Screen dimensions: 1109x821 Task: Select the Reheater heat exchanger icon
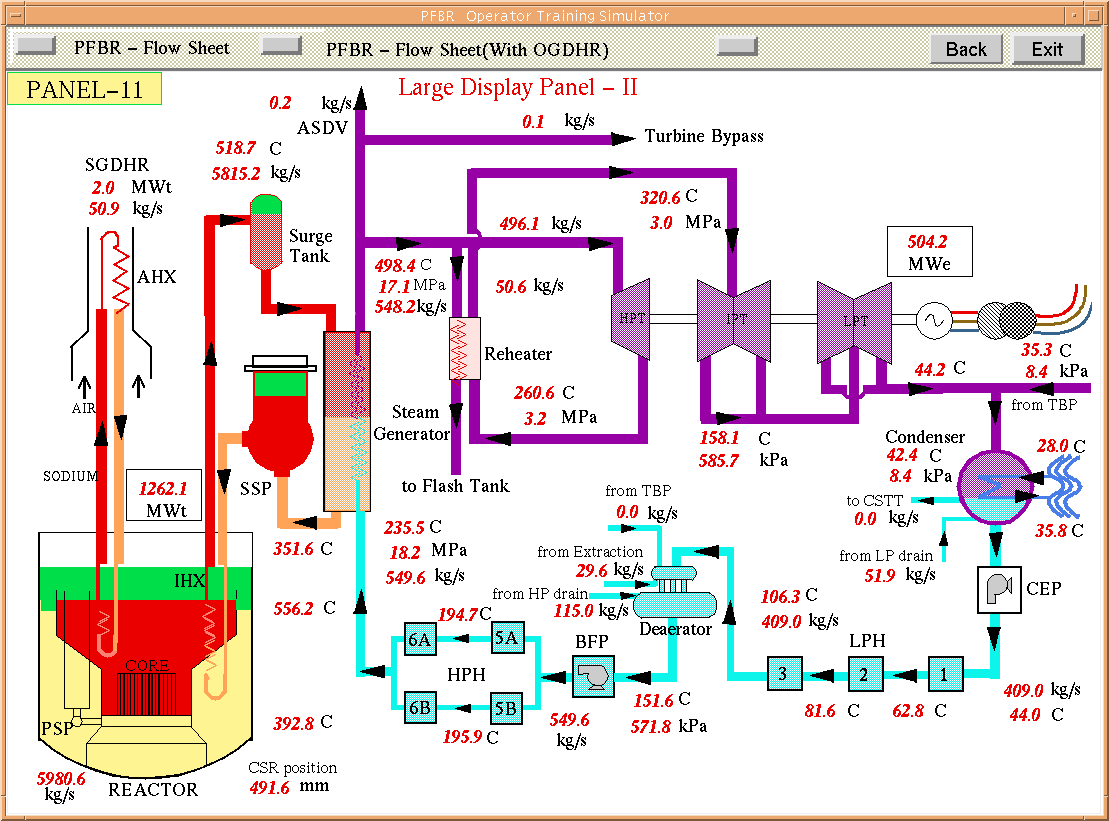pyautogui.click(x=464, y=349)
